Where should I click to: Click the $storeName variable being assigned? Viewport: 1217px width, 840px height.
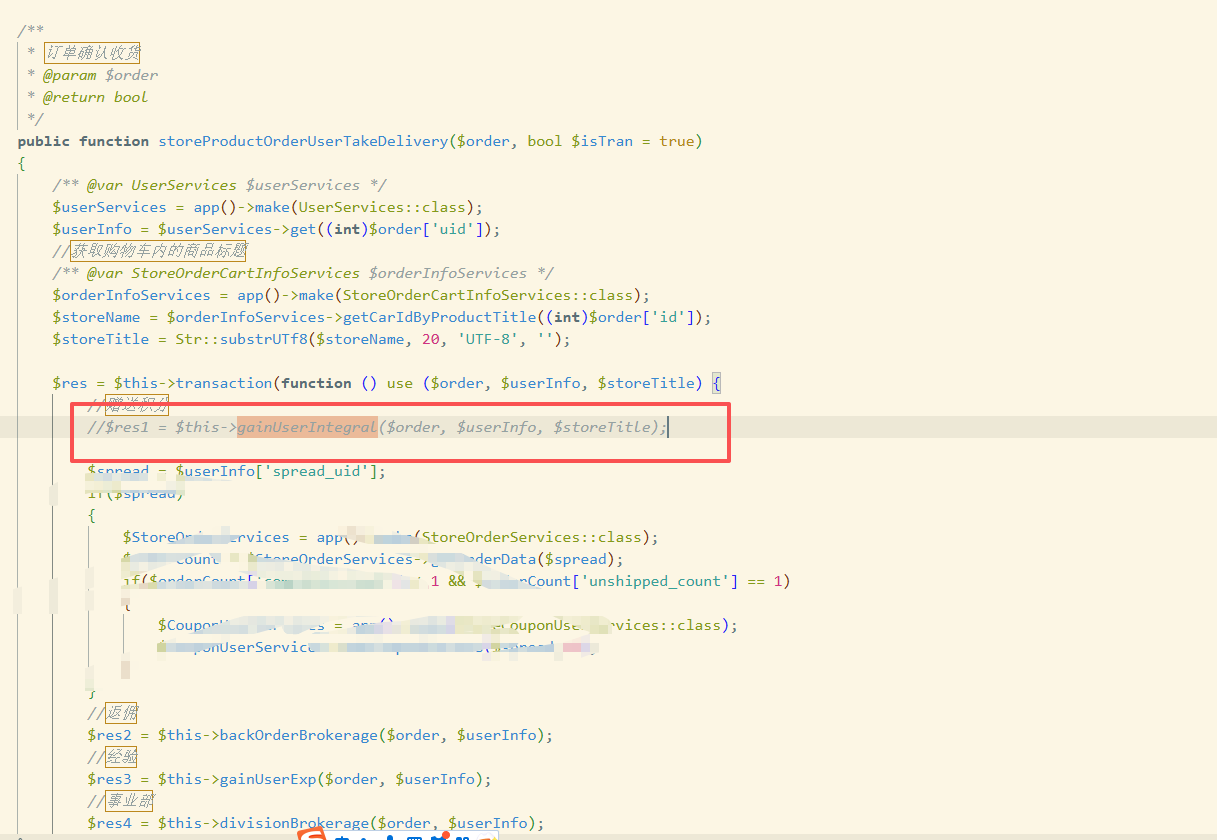click(x=96, y=317)
